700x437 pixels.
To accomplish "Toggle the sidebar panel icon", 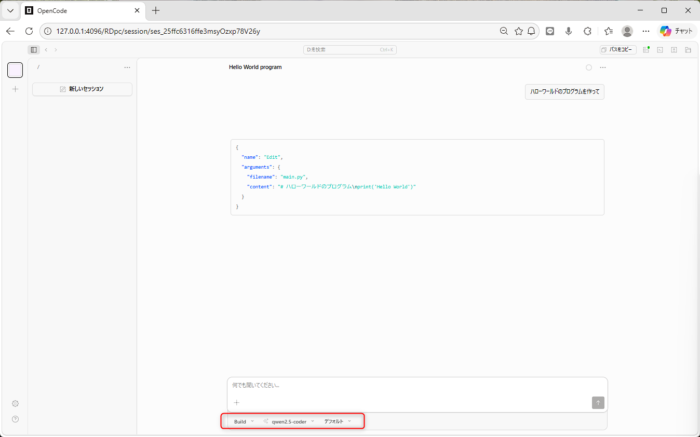I will click(x=33, y=49).
